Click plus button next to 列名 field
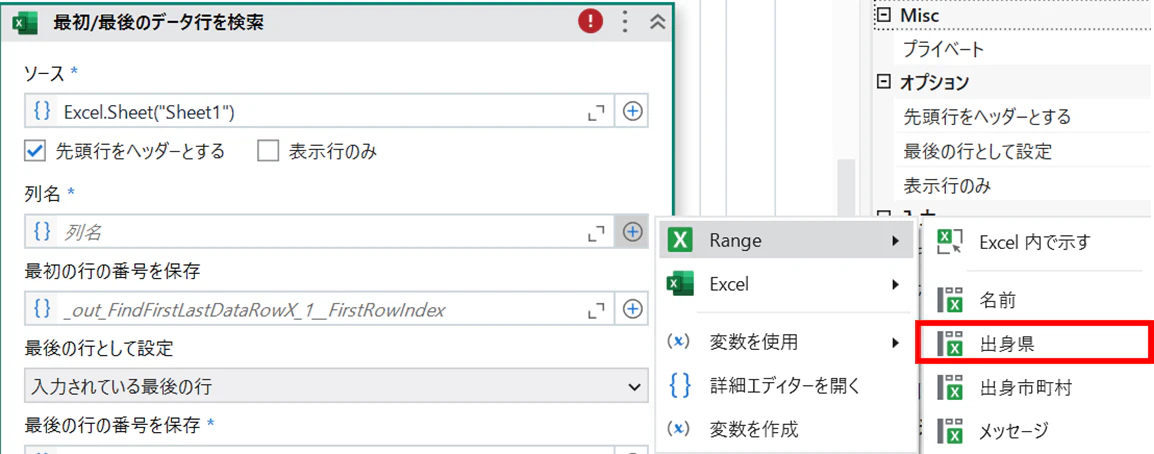1154x454 pixels. pos(632,233)
